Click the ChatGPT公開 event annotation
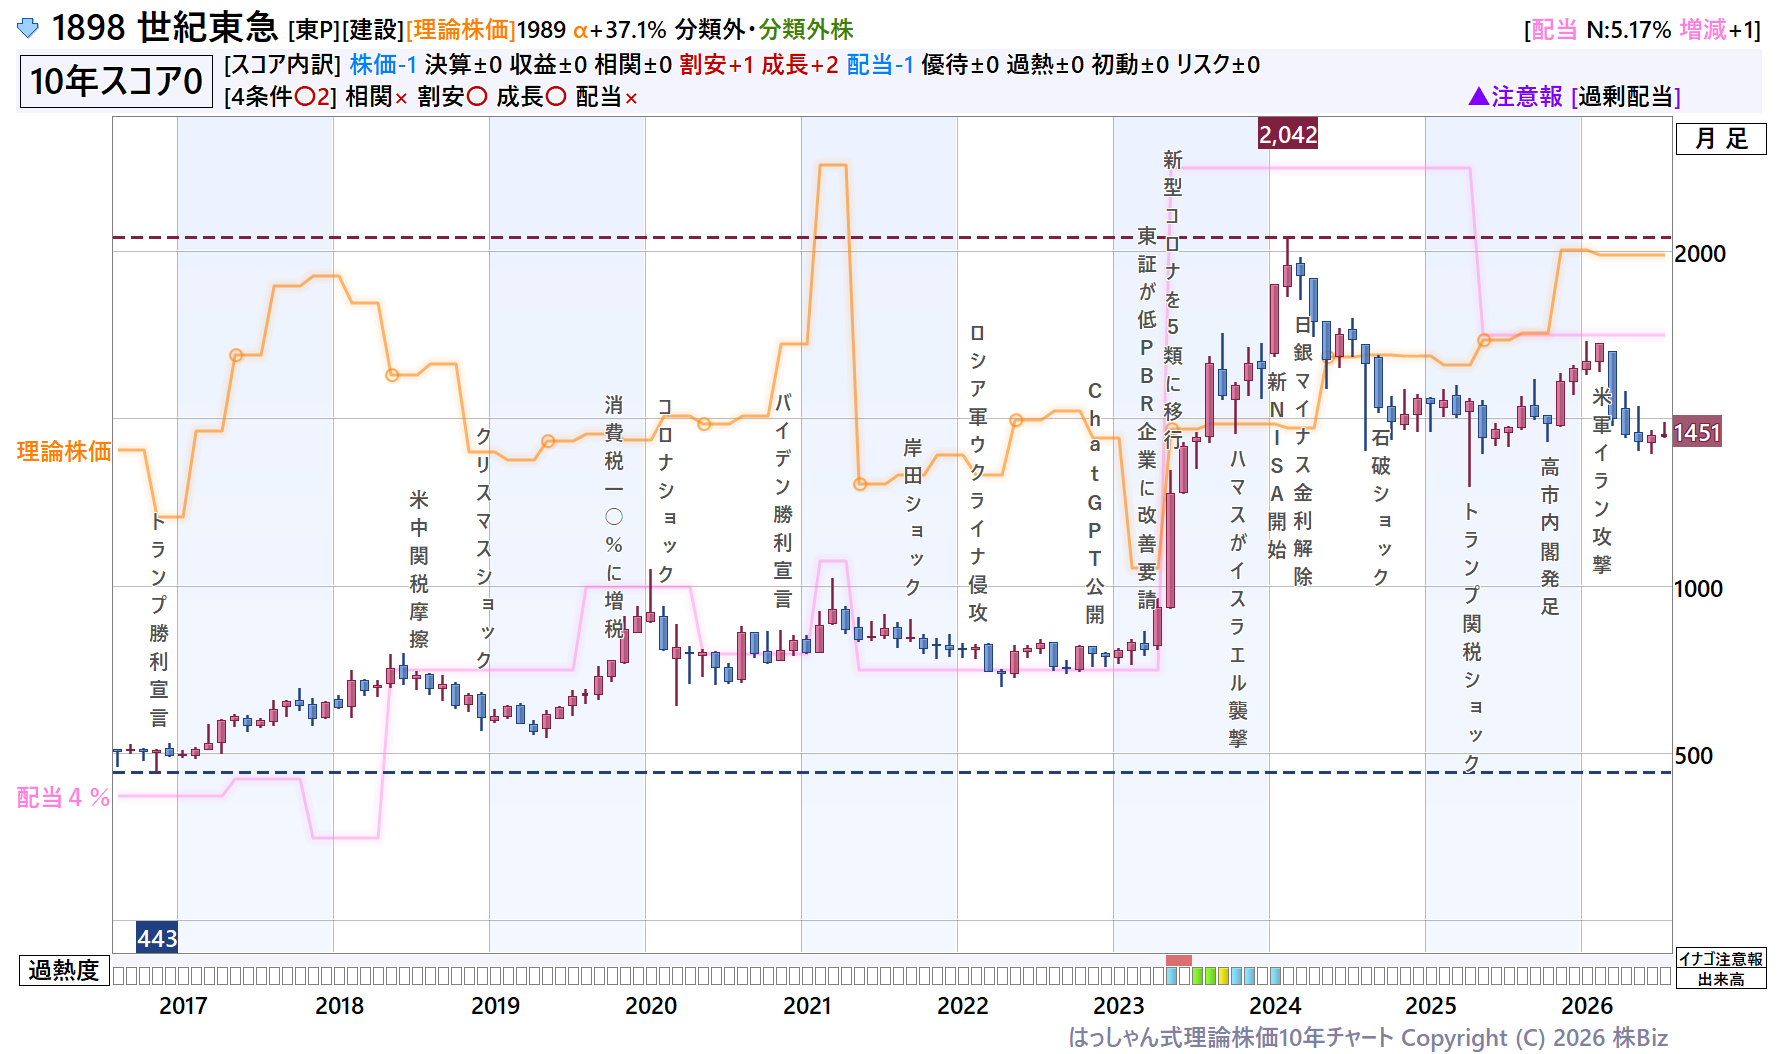This screenshot has height=1054, width=1780. point(1095,502)
